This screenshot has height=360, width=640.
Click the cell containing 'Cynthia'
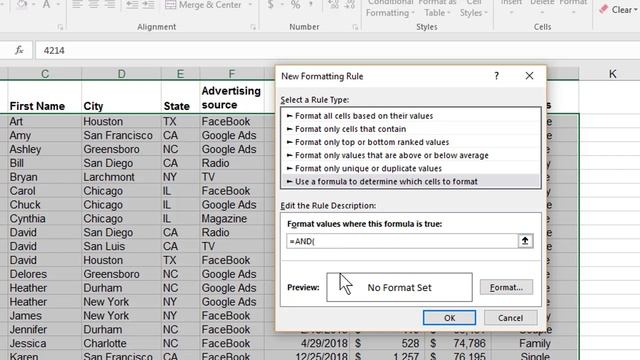tap(45, 219)
